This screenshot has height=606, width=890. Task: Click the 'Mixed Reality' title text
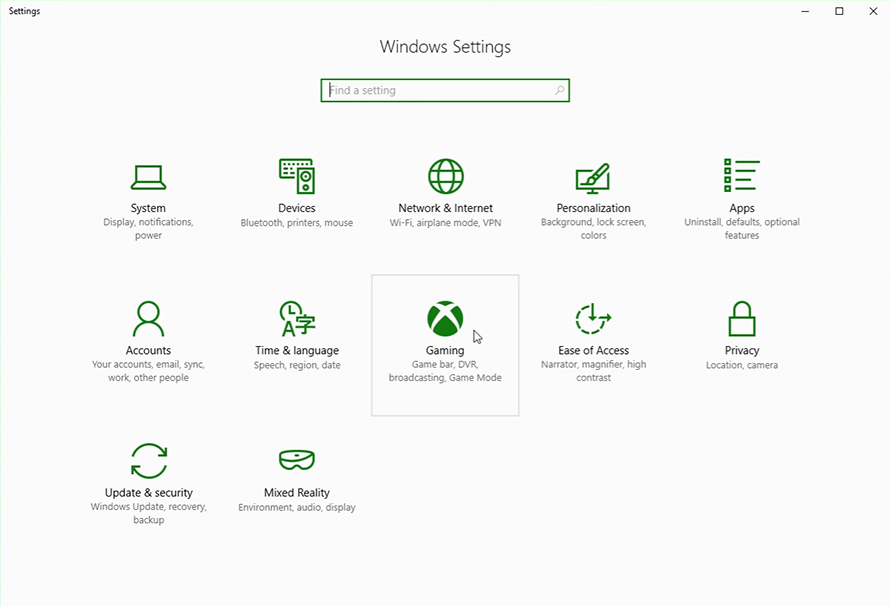(x=297, y=493)
